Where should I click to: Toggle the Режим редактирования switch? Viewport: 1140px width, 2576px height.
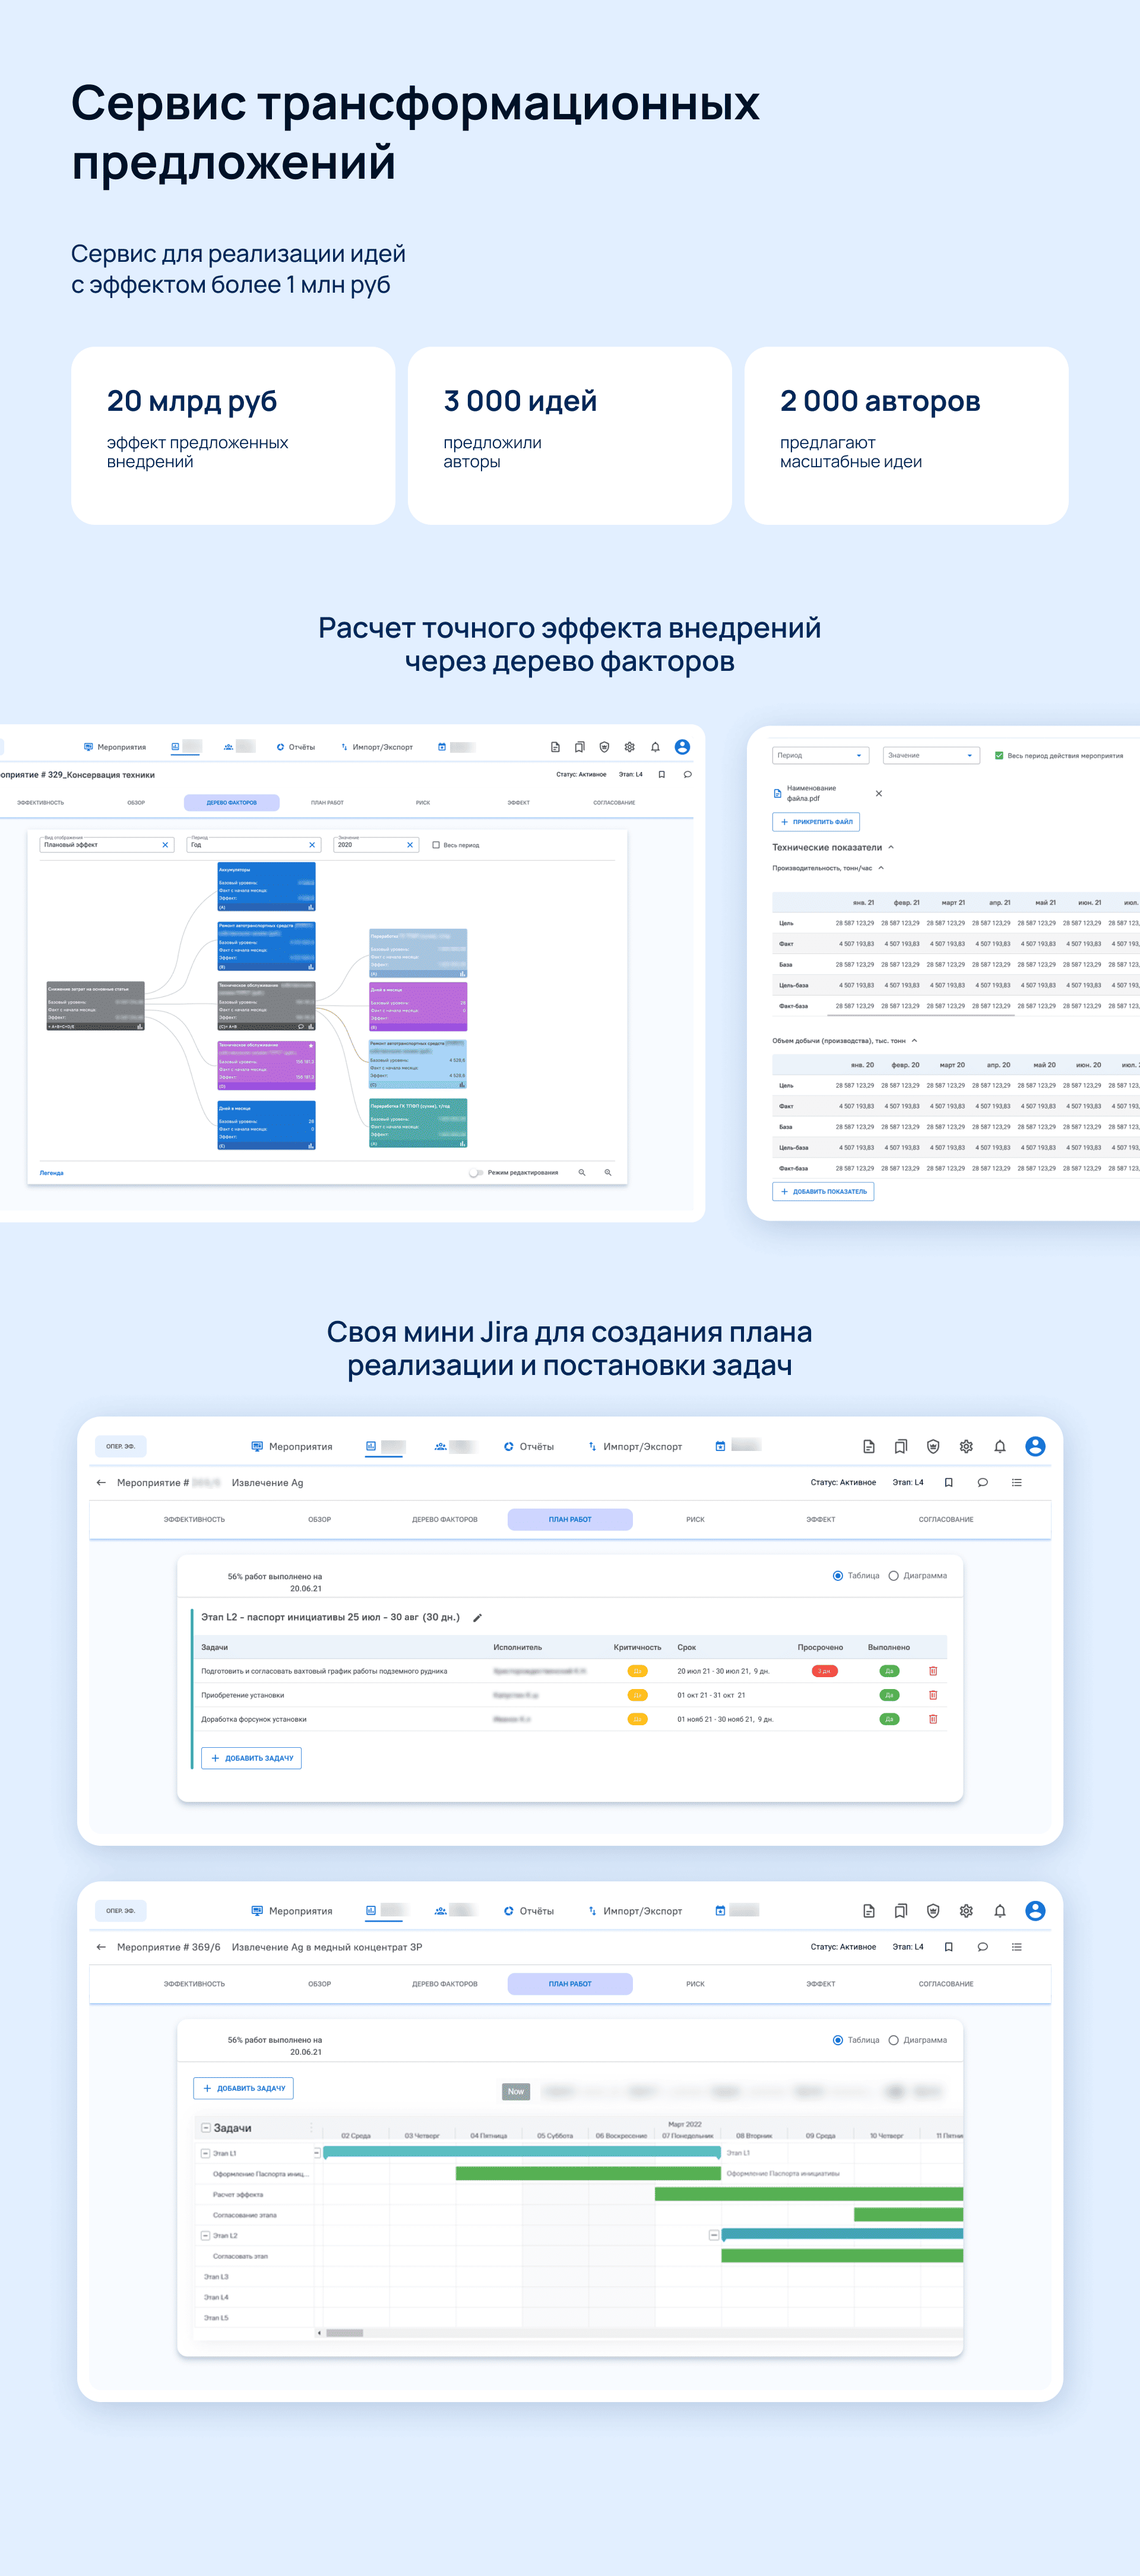tap(476, 1172)
